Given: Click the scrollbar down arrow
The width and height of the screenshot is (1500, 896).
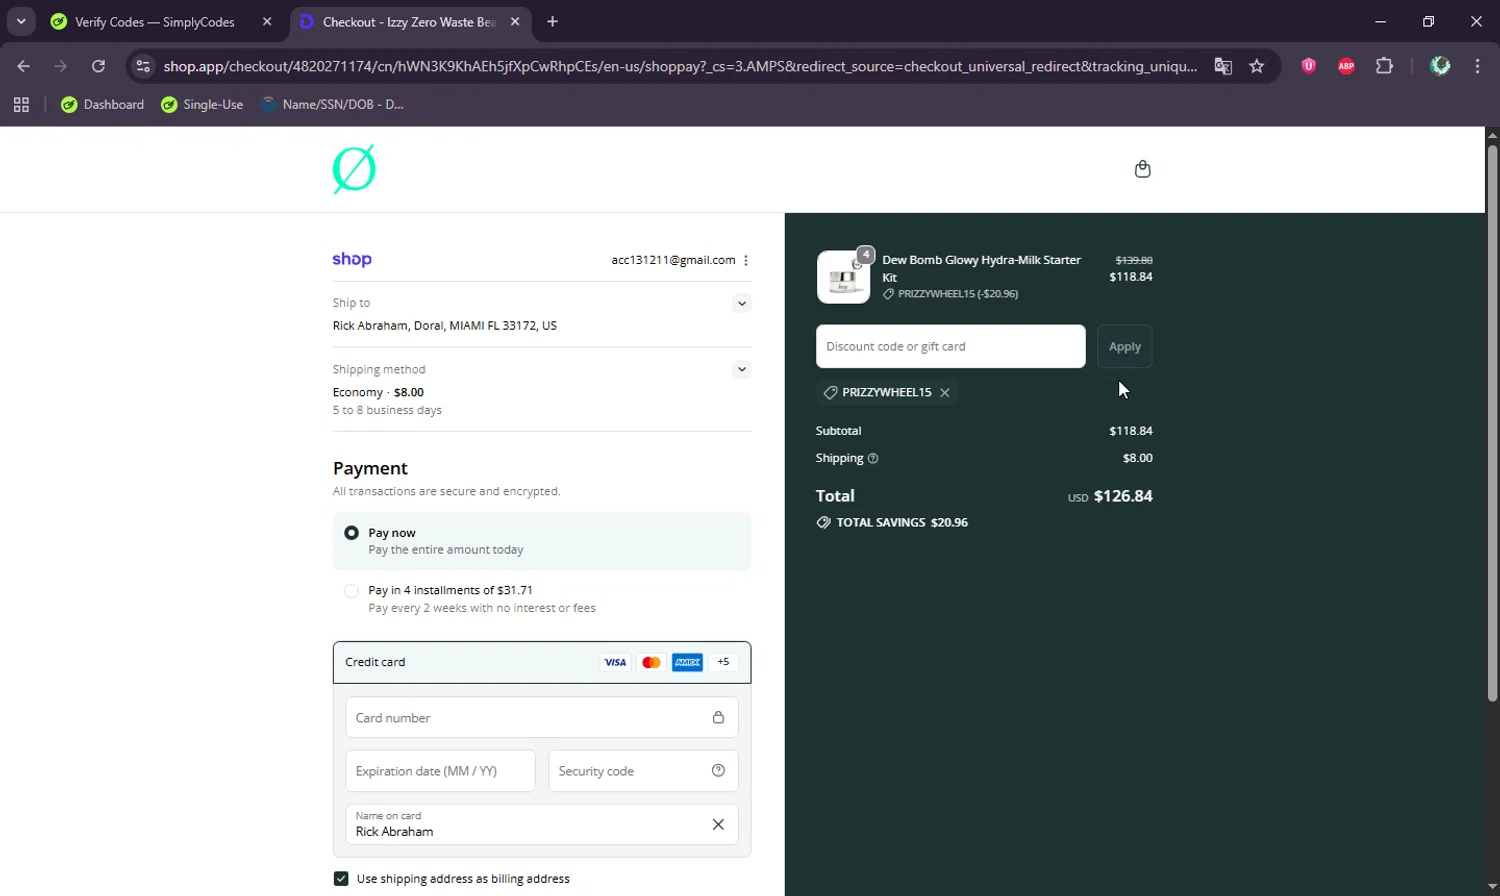Looking at the screenshot, I should [x=1492, y=887].
